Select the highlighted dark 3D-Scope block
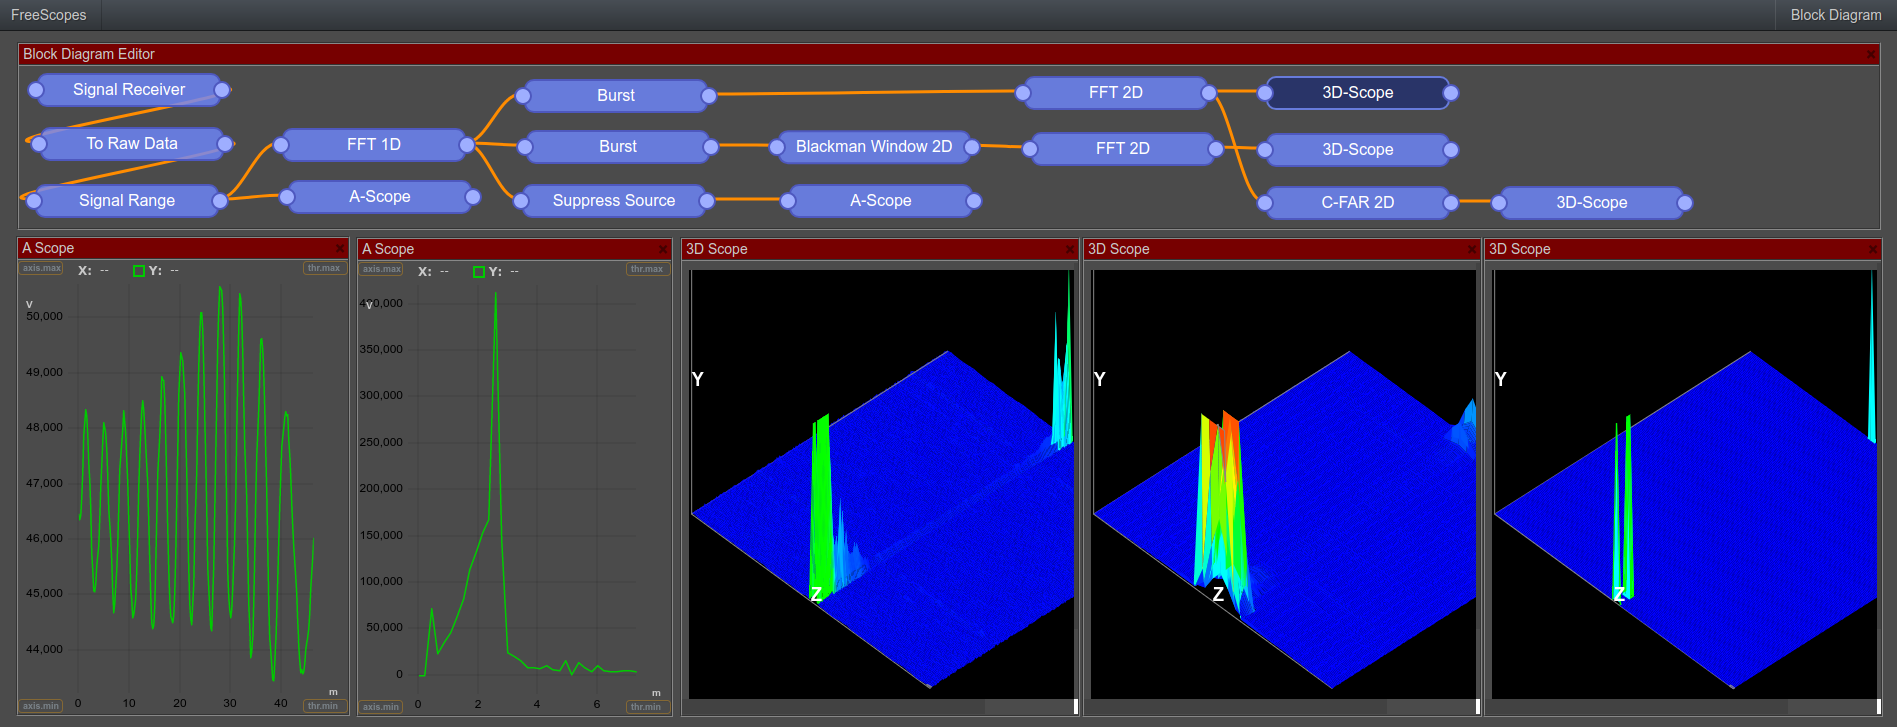The width and height of the screenshot is (1897, 727). click(1357, 93)
